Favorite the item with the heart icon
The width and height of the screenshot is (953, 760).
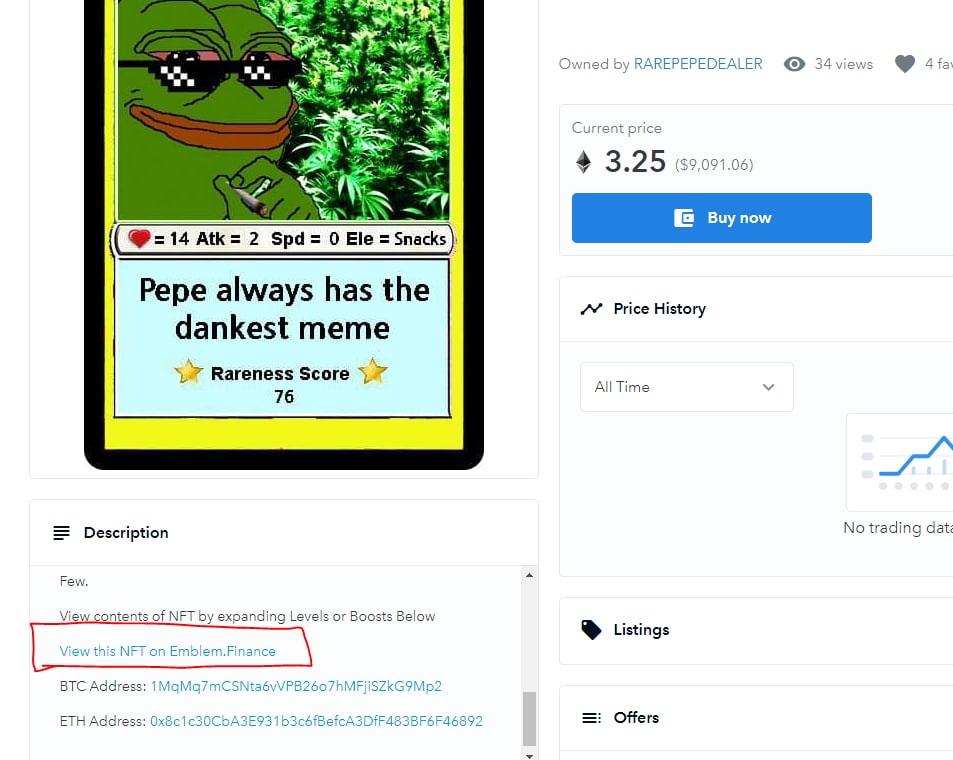905,64
